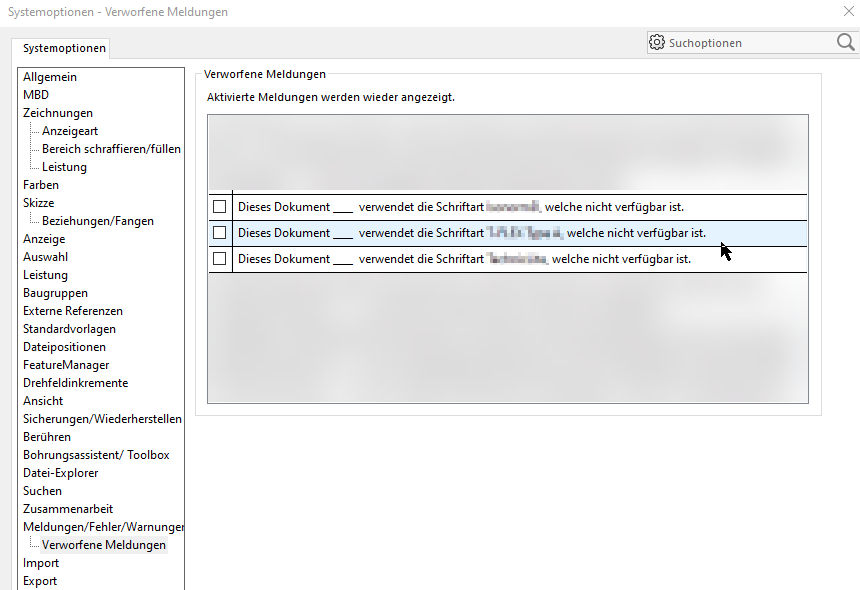Screen dimensions: 860x590
Task: Open Dateipositionen settings
Action: pos(64,347)
